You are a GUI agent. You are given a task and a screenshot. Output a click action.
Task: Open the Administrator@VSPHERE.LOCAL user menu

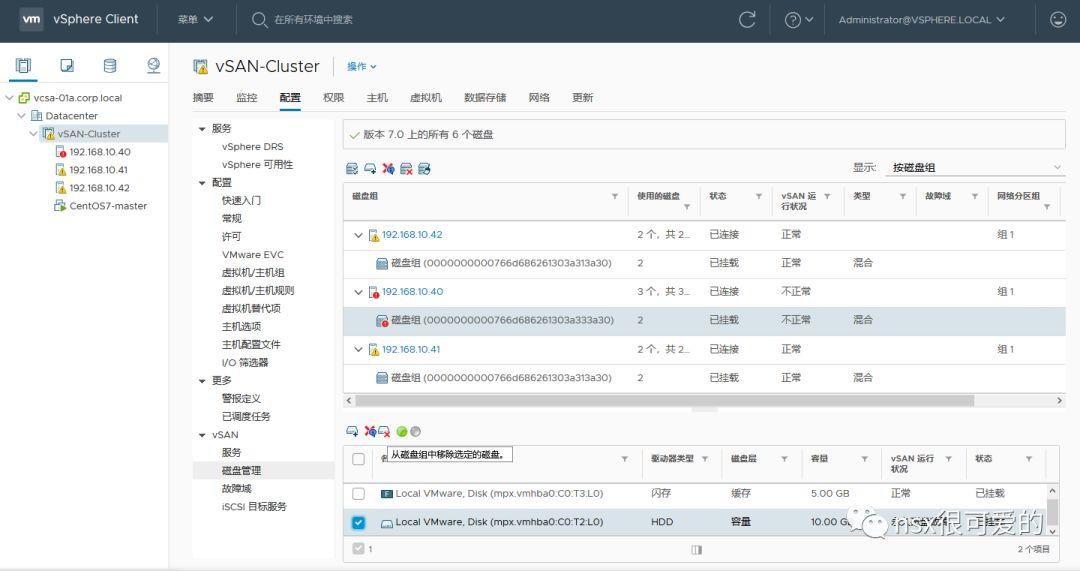click(922, 20)
